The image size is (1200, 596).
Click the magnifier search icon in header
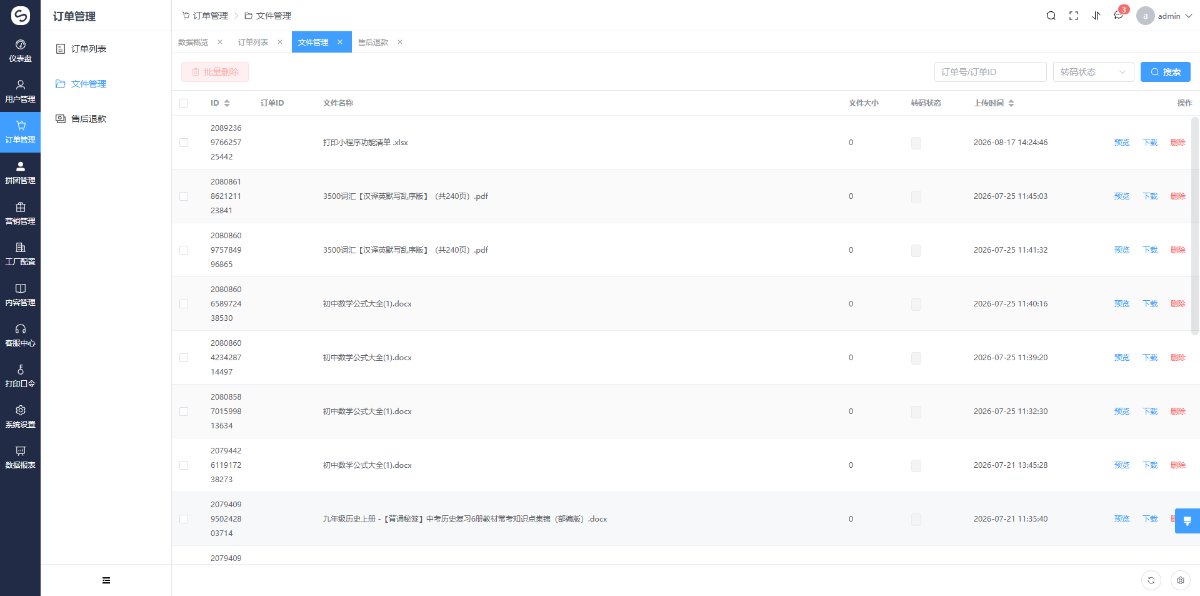pos(1051,15)
